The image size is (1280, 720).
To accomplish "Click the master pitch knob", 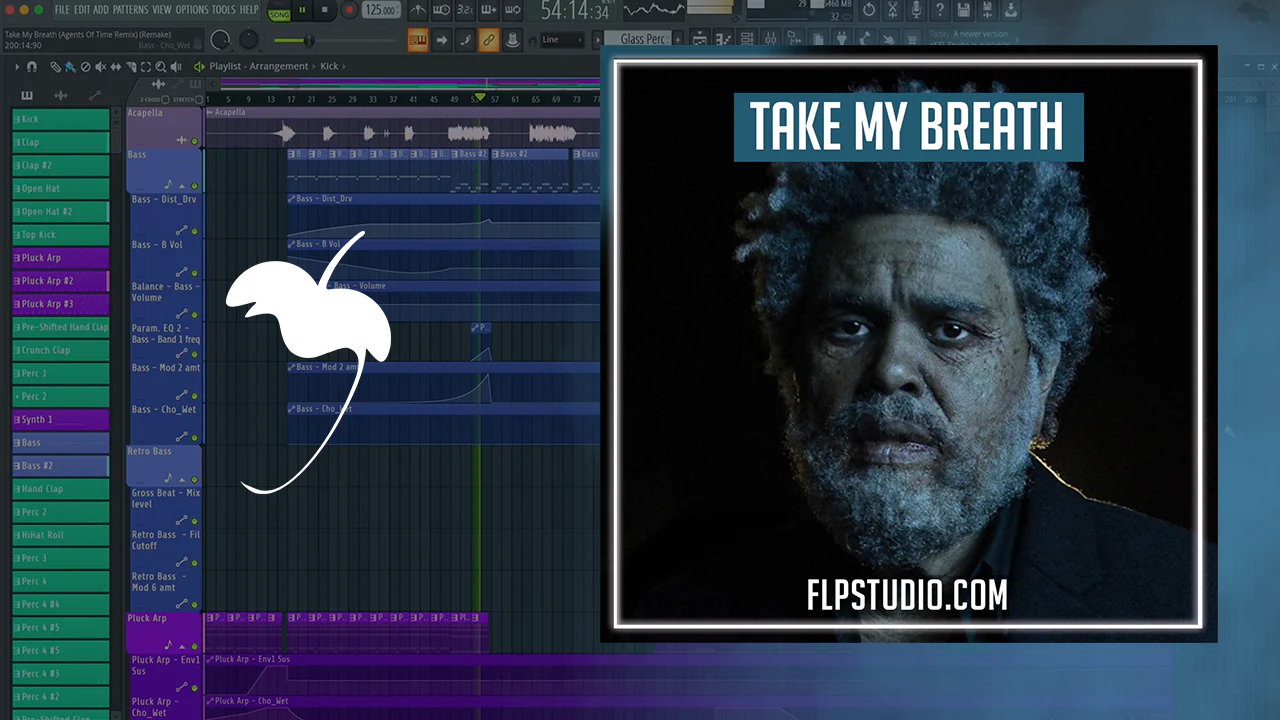I will pos(248,40).
